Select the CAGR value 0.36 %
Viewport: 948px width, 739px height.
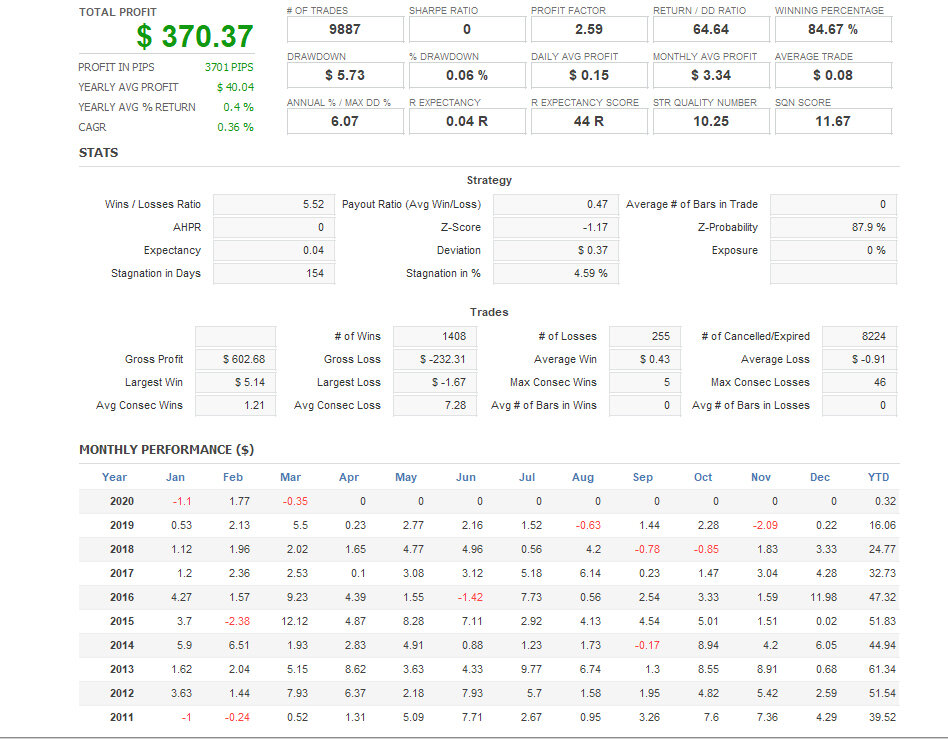coord(235,127)
